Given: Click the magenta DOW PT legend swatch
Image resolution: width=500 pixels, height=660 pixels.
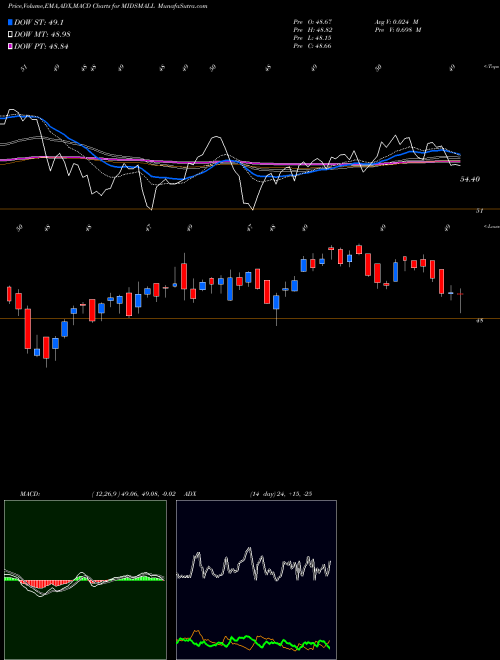Looking at the screenshot, I should coord(10,46).
